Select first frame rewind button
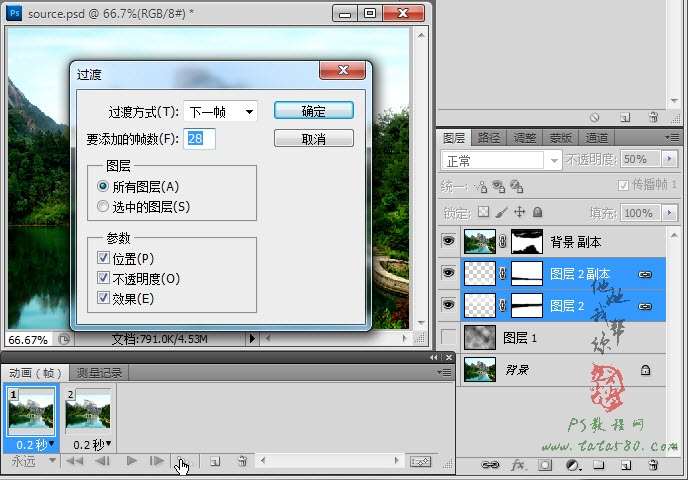The width and height of the screenshot is (688, 480). pos(75,461)
